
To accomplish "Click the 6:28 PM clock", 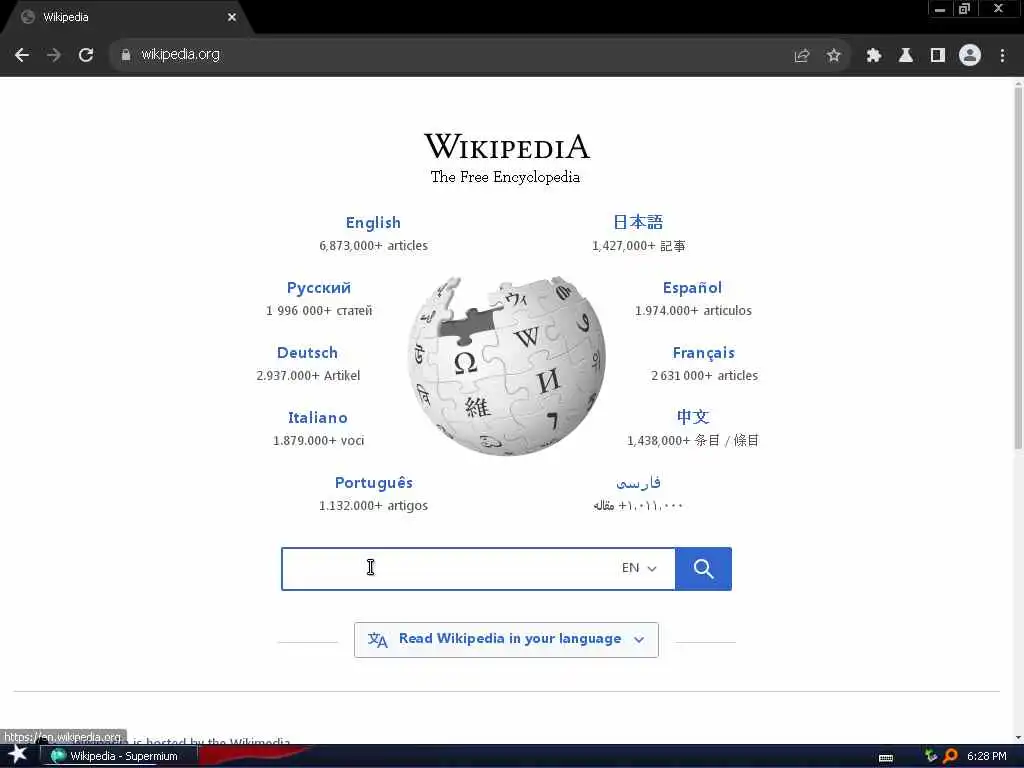I will (986, 756).
